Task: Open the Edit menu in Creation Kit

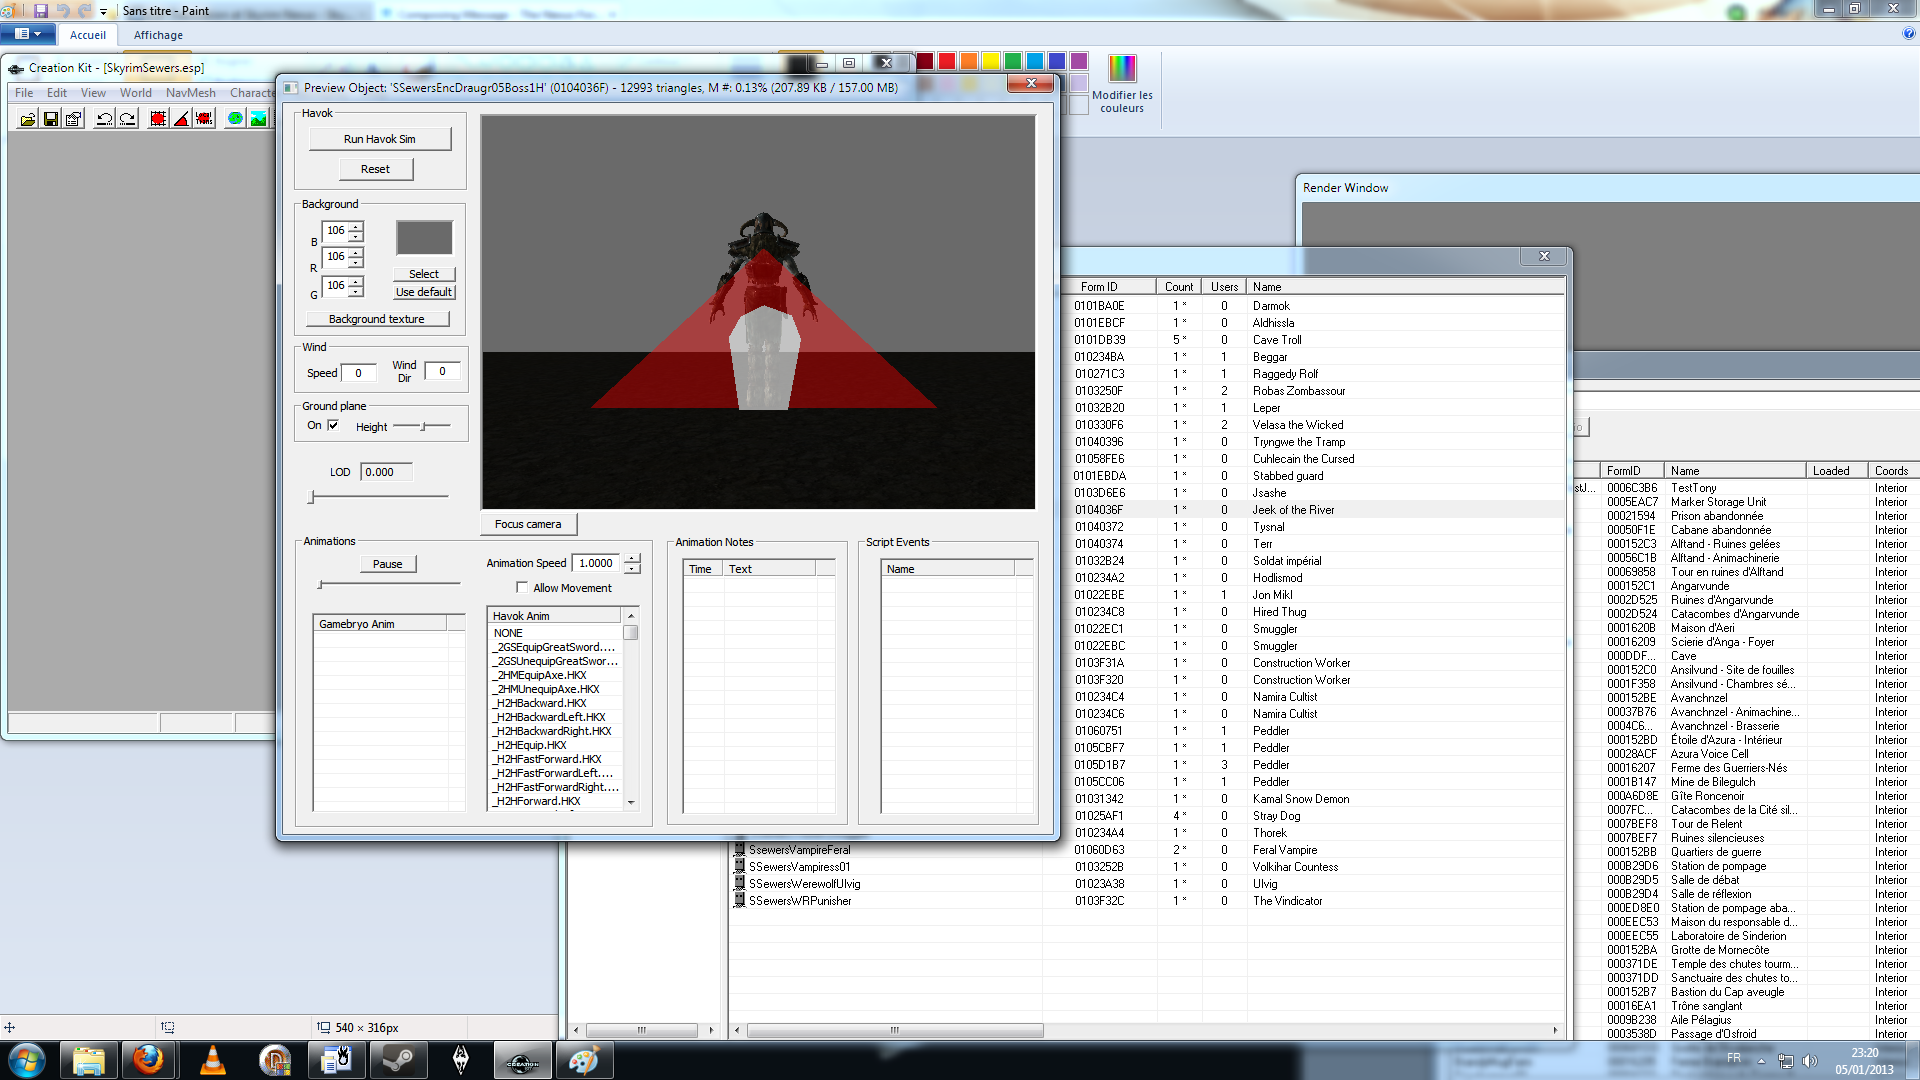Action: [57, 93]
